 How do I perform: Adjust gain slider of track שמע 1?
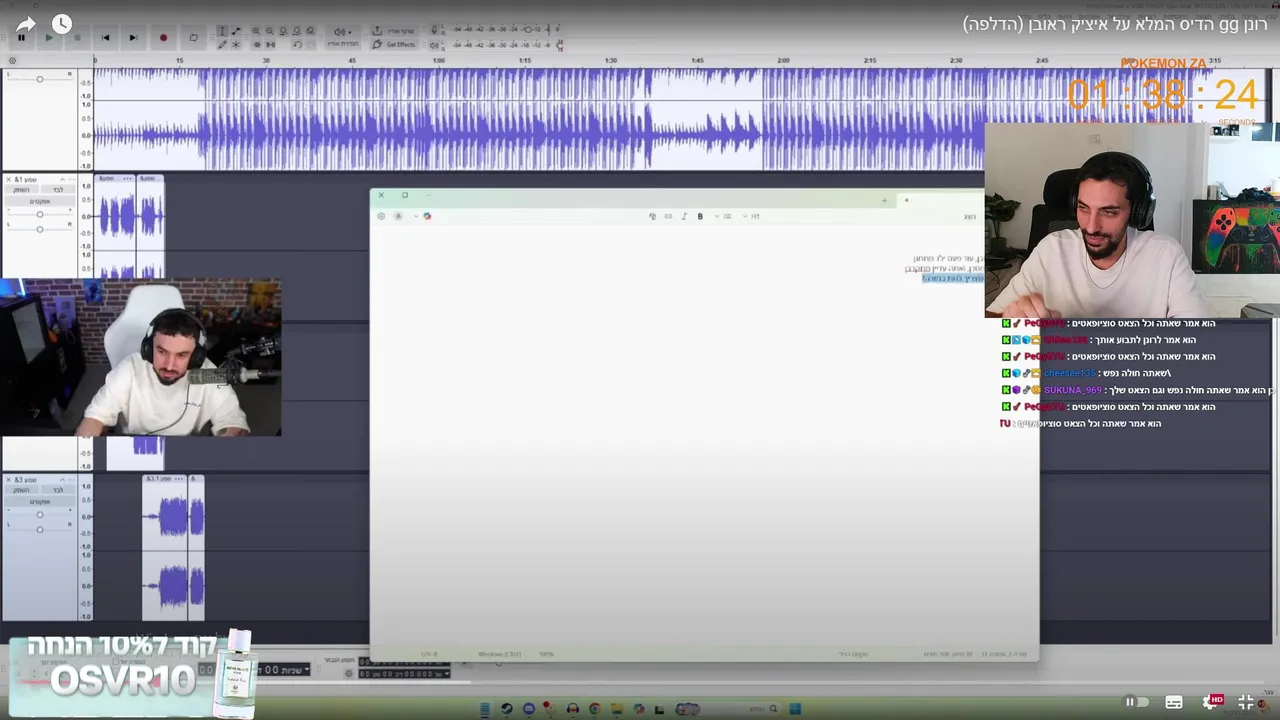click(40, 214)
